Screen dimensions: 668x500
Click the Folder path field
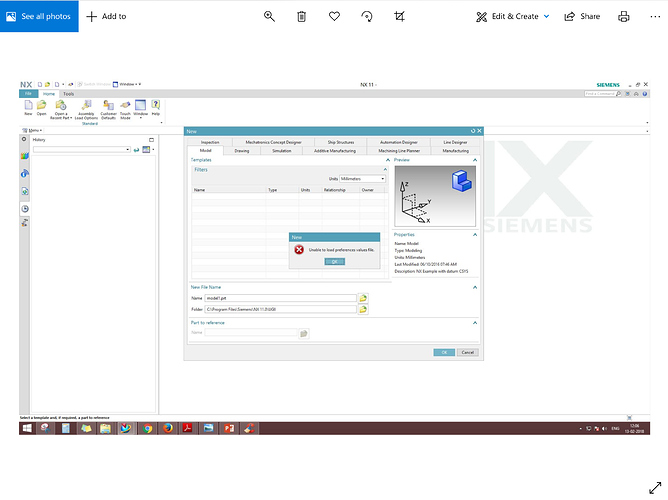(280, 309)
